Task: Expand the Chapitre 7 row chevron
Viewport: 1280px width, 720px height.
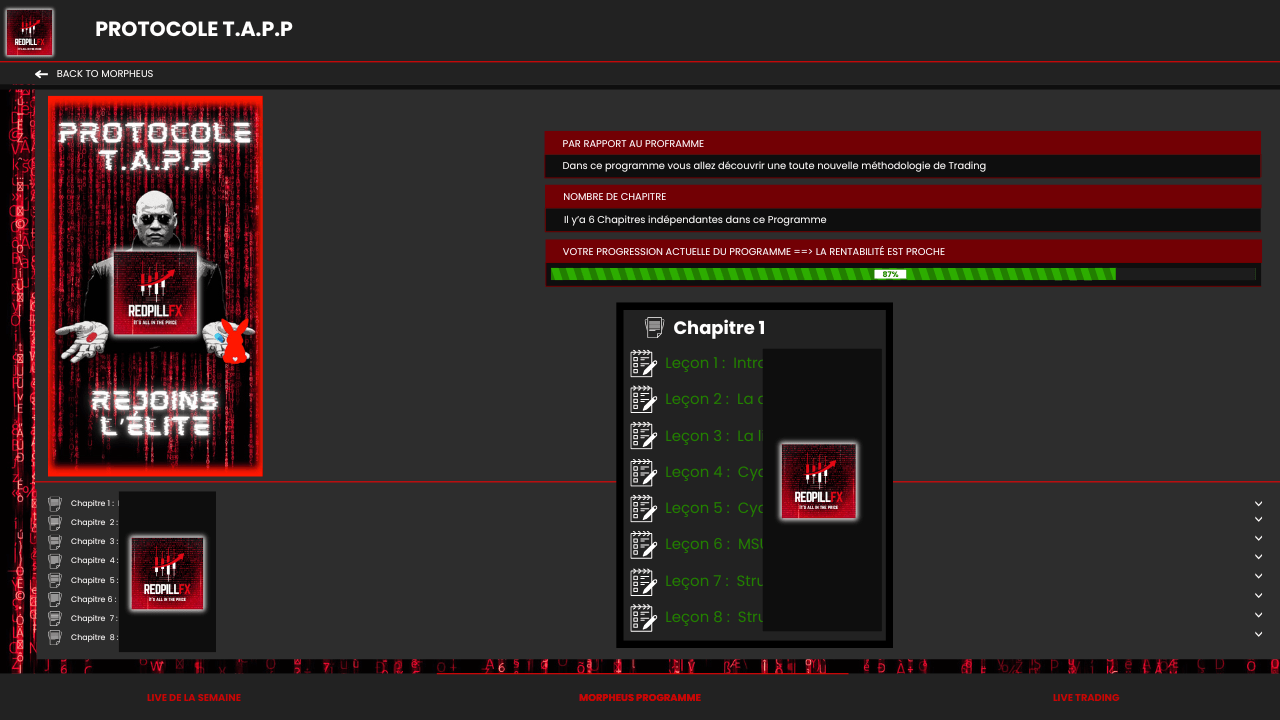Action: pos(1259,615)
